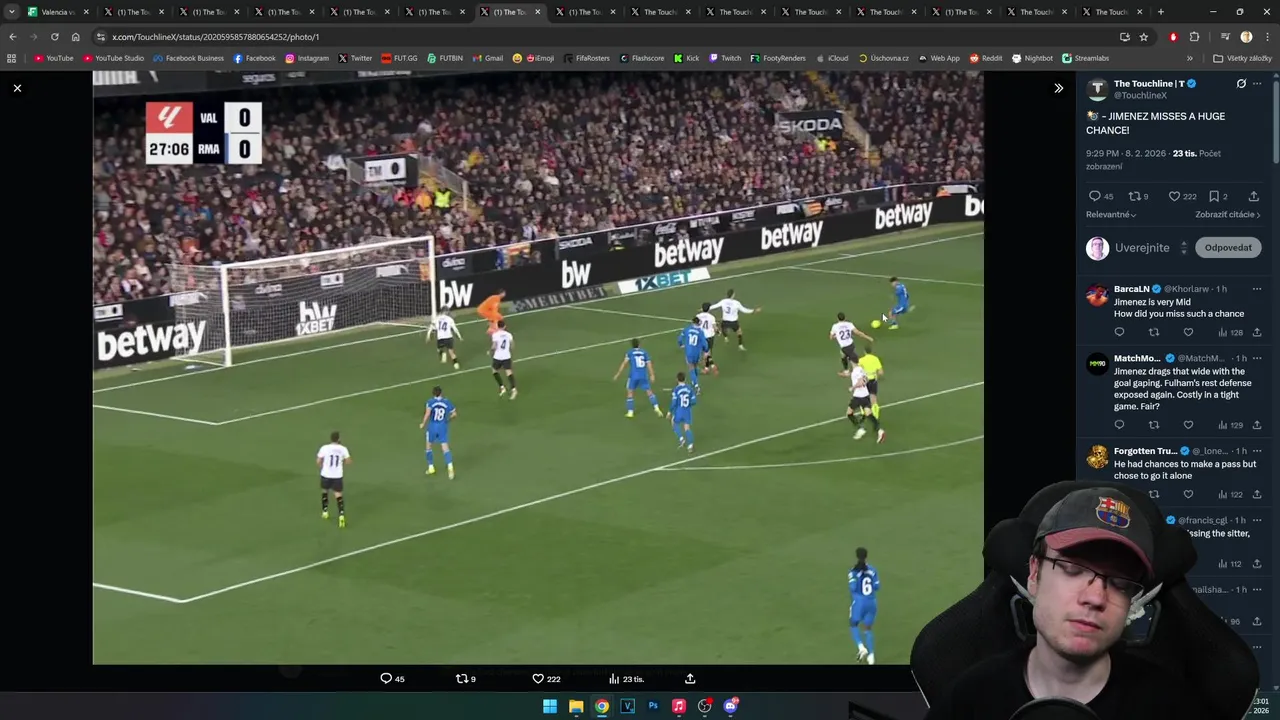Open the Chrome extensions puzzle icon

(x=1194, y=37)
